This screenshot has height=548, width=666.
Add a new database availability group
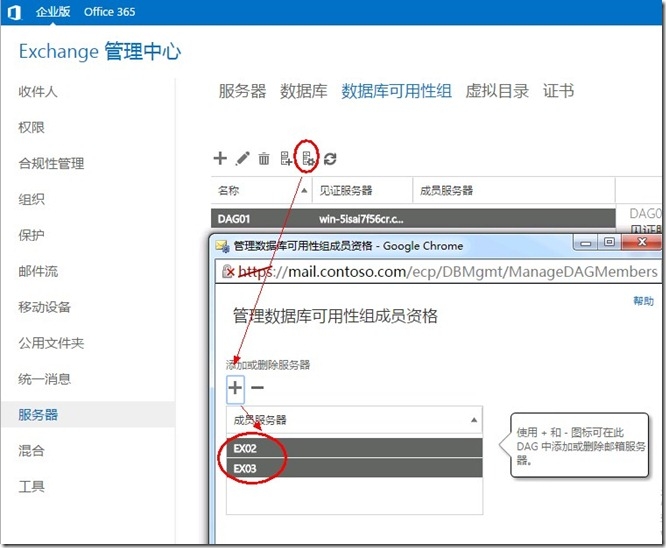pos(220,158)
